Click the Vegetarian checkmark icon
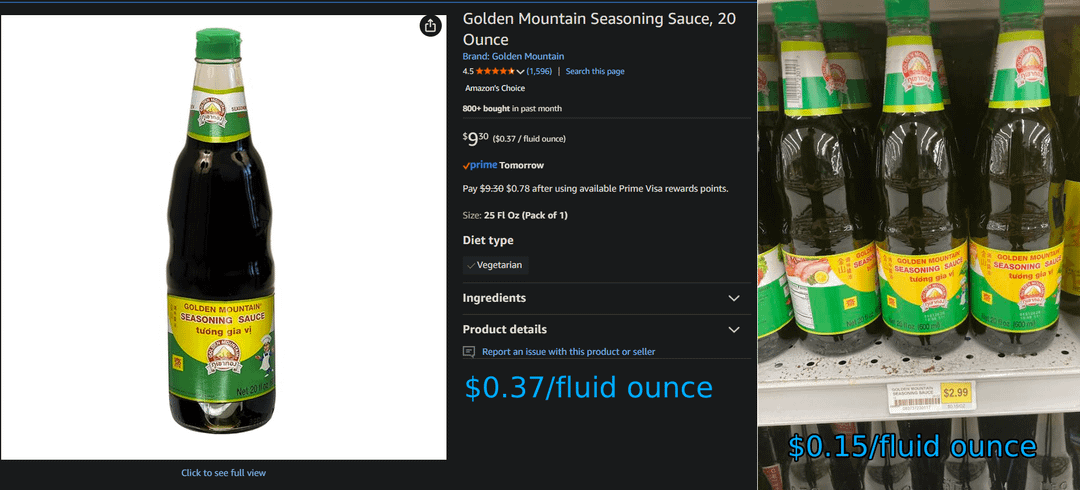1080x490 pixels. [x=471, y=265]
